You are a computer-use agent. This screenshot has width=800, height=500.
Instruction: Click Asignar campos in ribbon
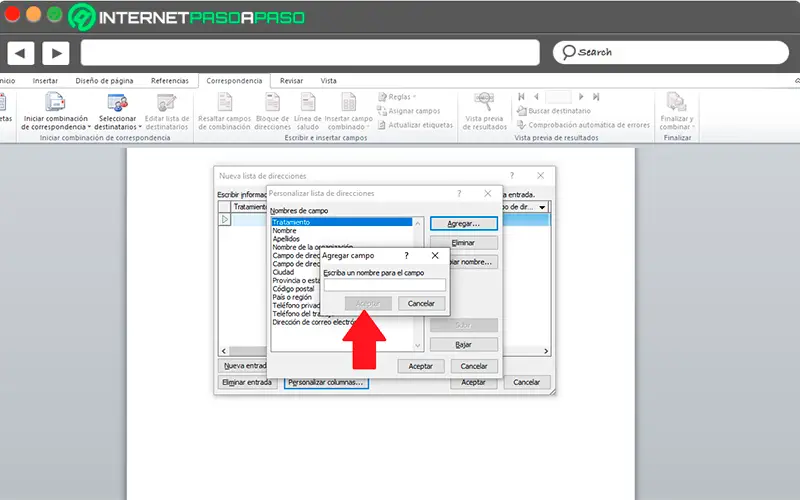tap(409, 111)
